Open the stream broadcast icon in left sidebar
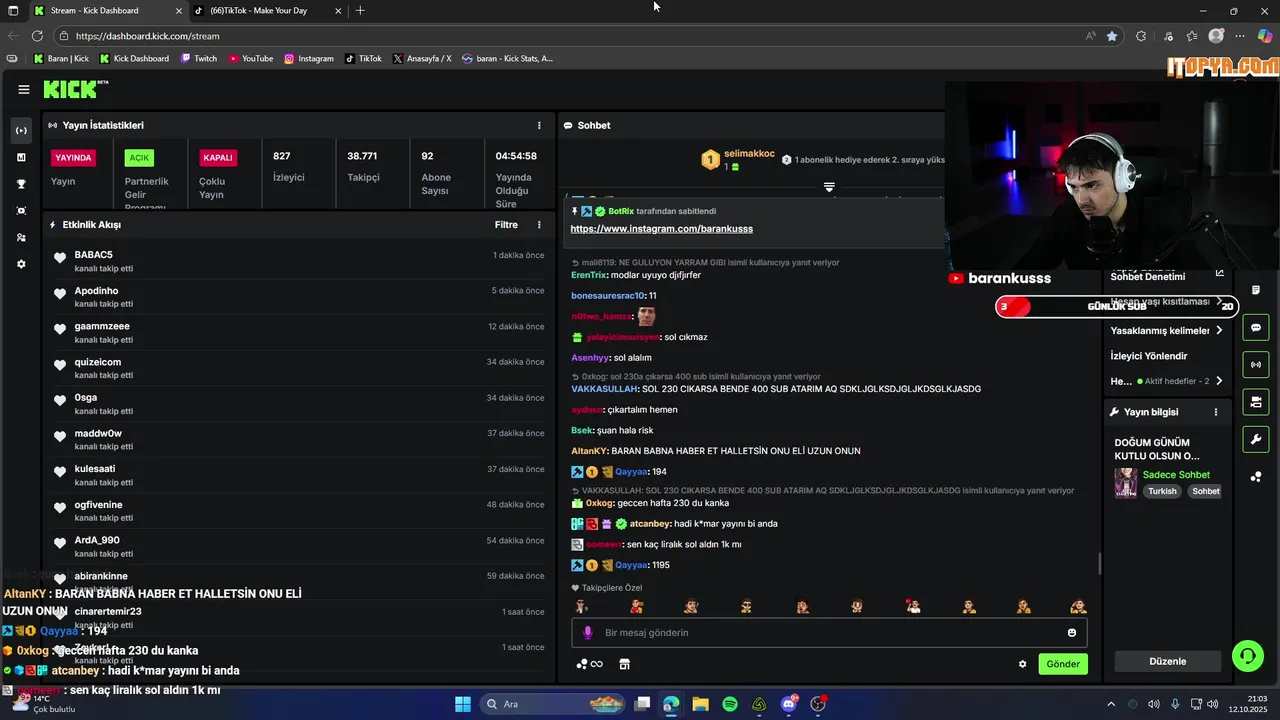Screen dimensions: 1280x720 21,130
